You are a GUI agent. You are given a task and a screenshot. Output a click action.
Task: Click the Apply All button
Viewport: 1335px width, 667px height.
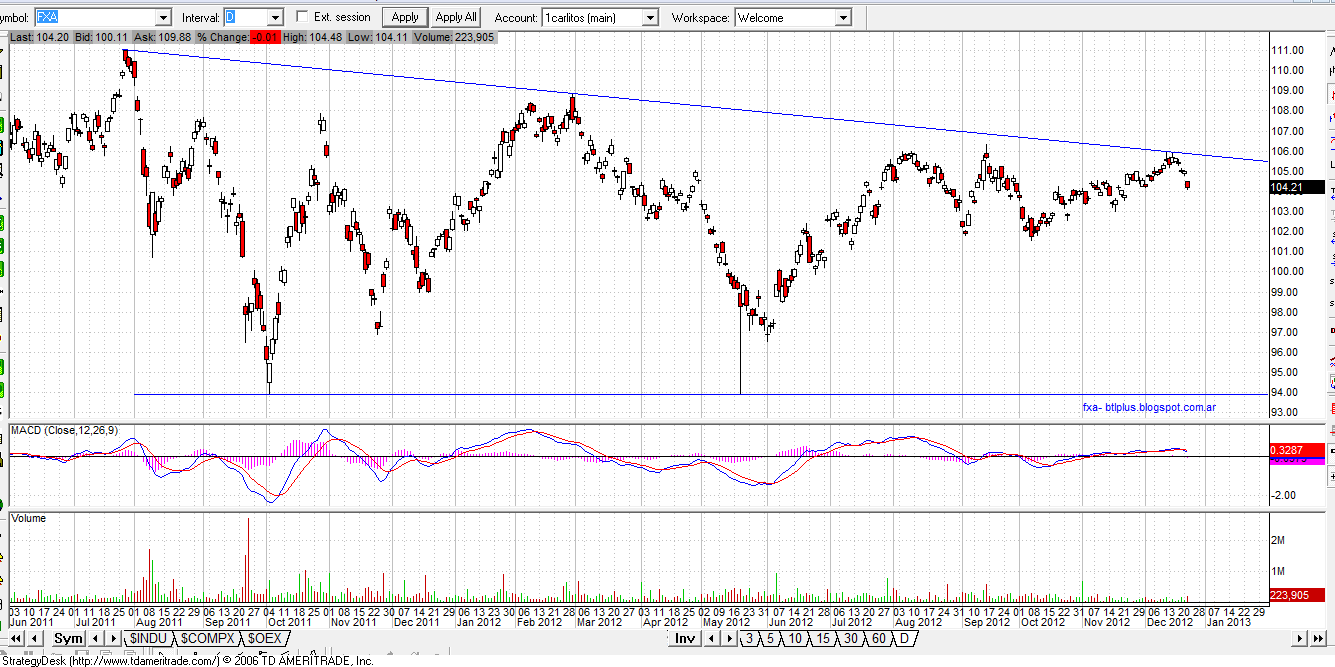coord(455,17)
